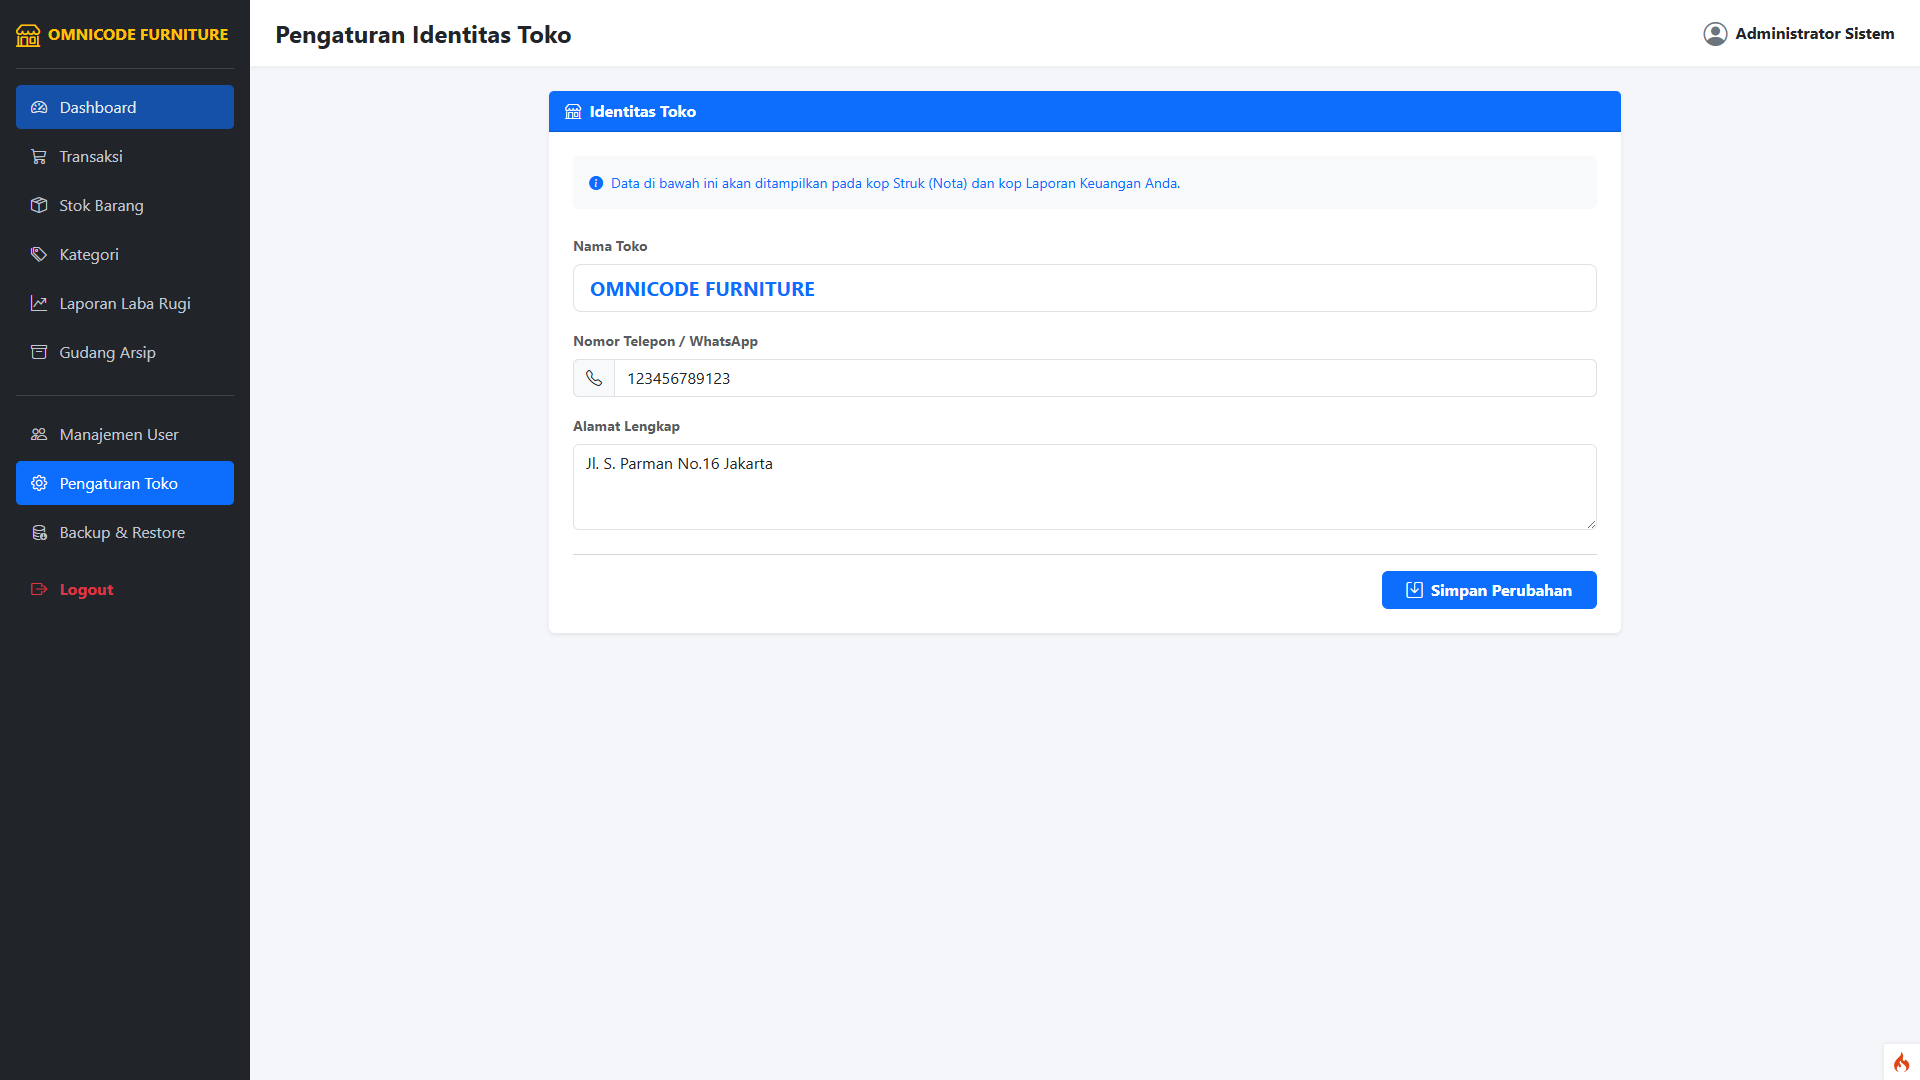This screenshot has width=1920, height=1080.
Task: Click the red Logout link
Action: point(86,590)
